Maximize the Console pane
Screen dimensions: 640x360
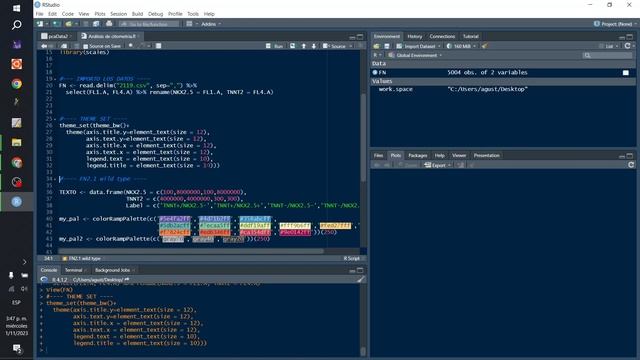(360, 270)
